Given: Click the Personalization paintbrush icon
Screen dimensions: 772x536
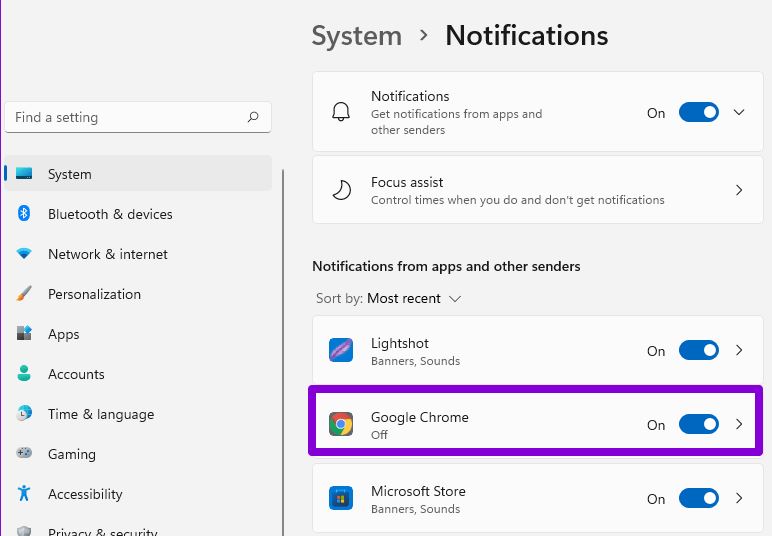Looking at the screenshot, I should (x=24, y=293).
